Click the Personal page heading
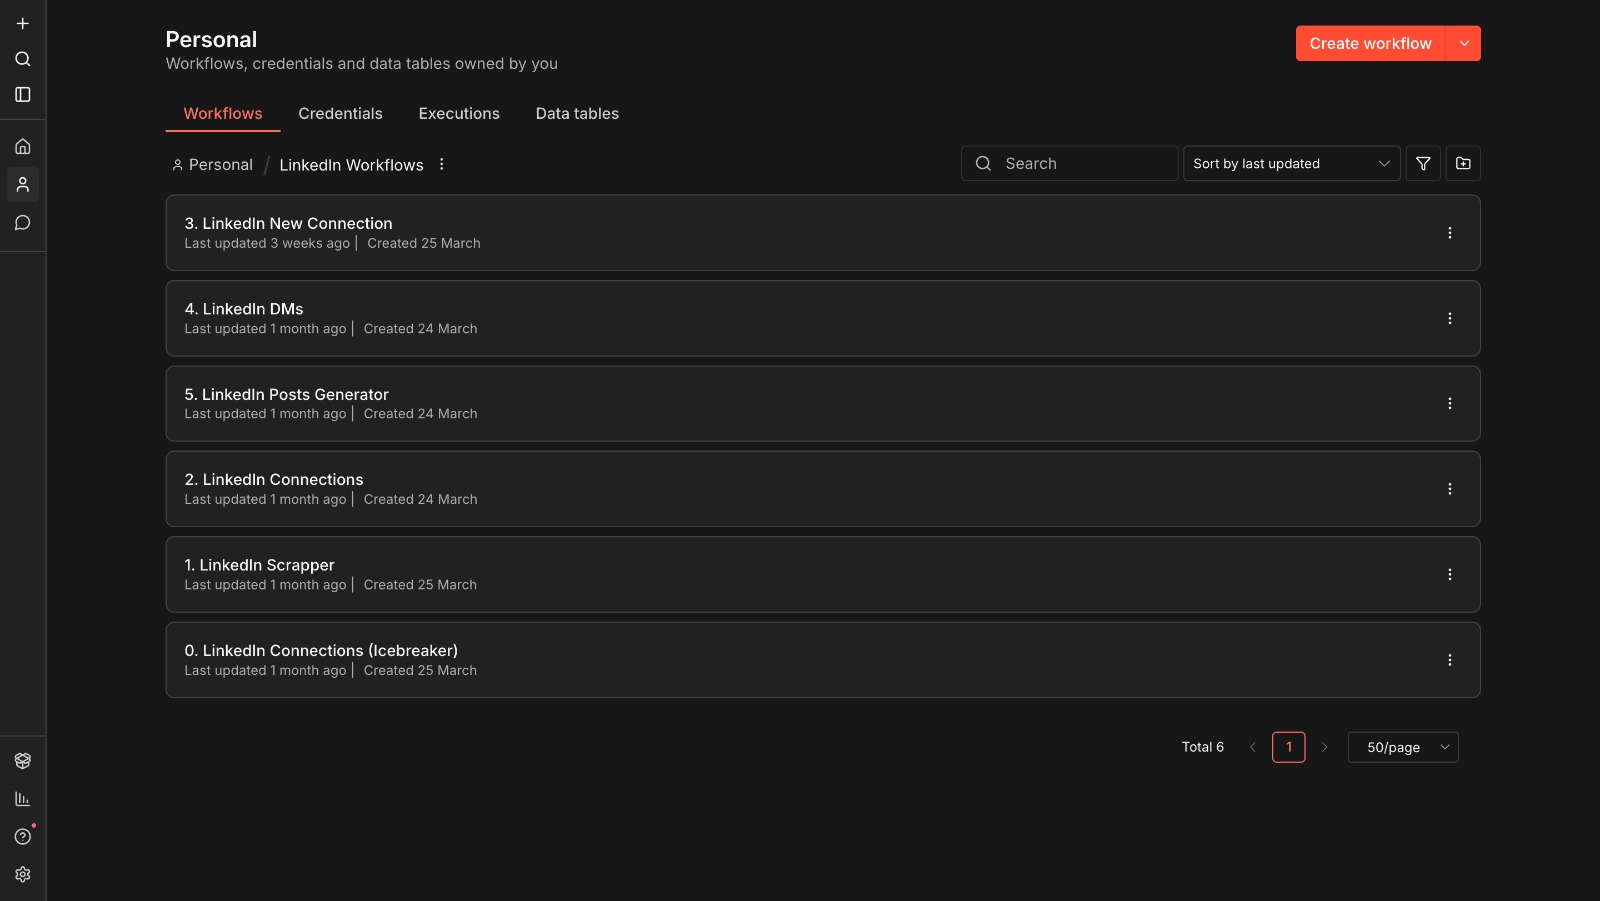The width and height of the screenshot is (1600, 901). pyautogui.click(x=211, y=40)
